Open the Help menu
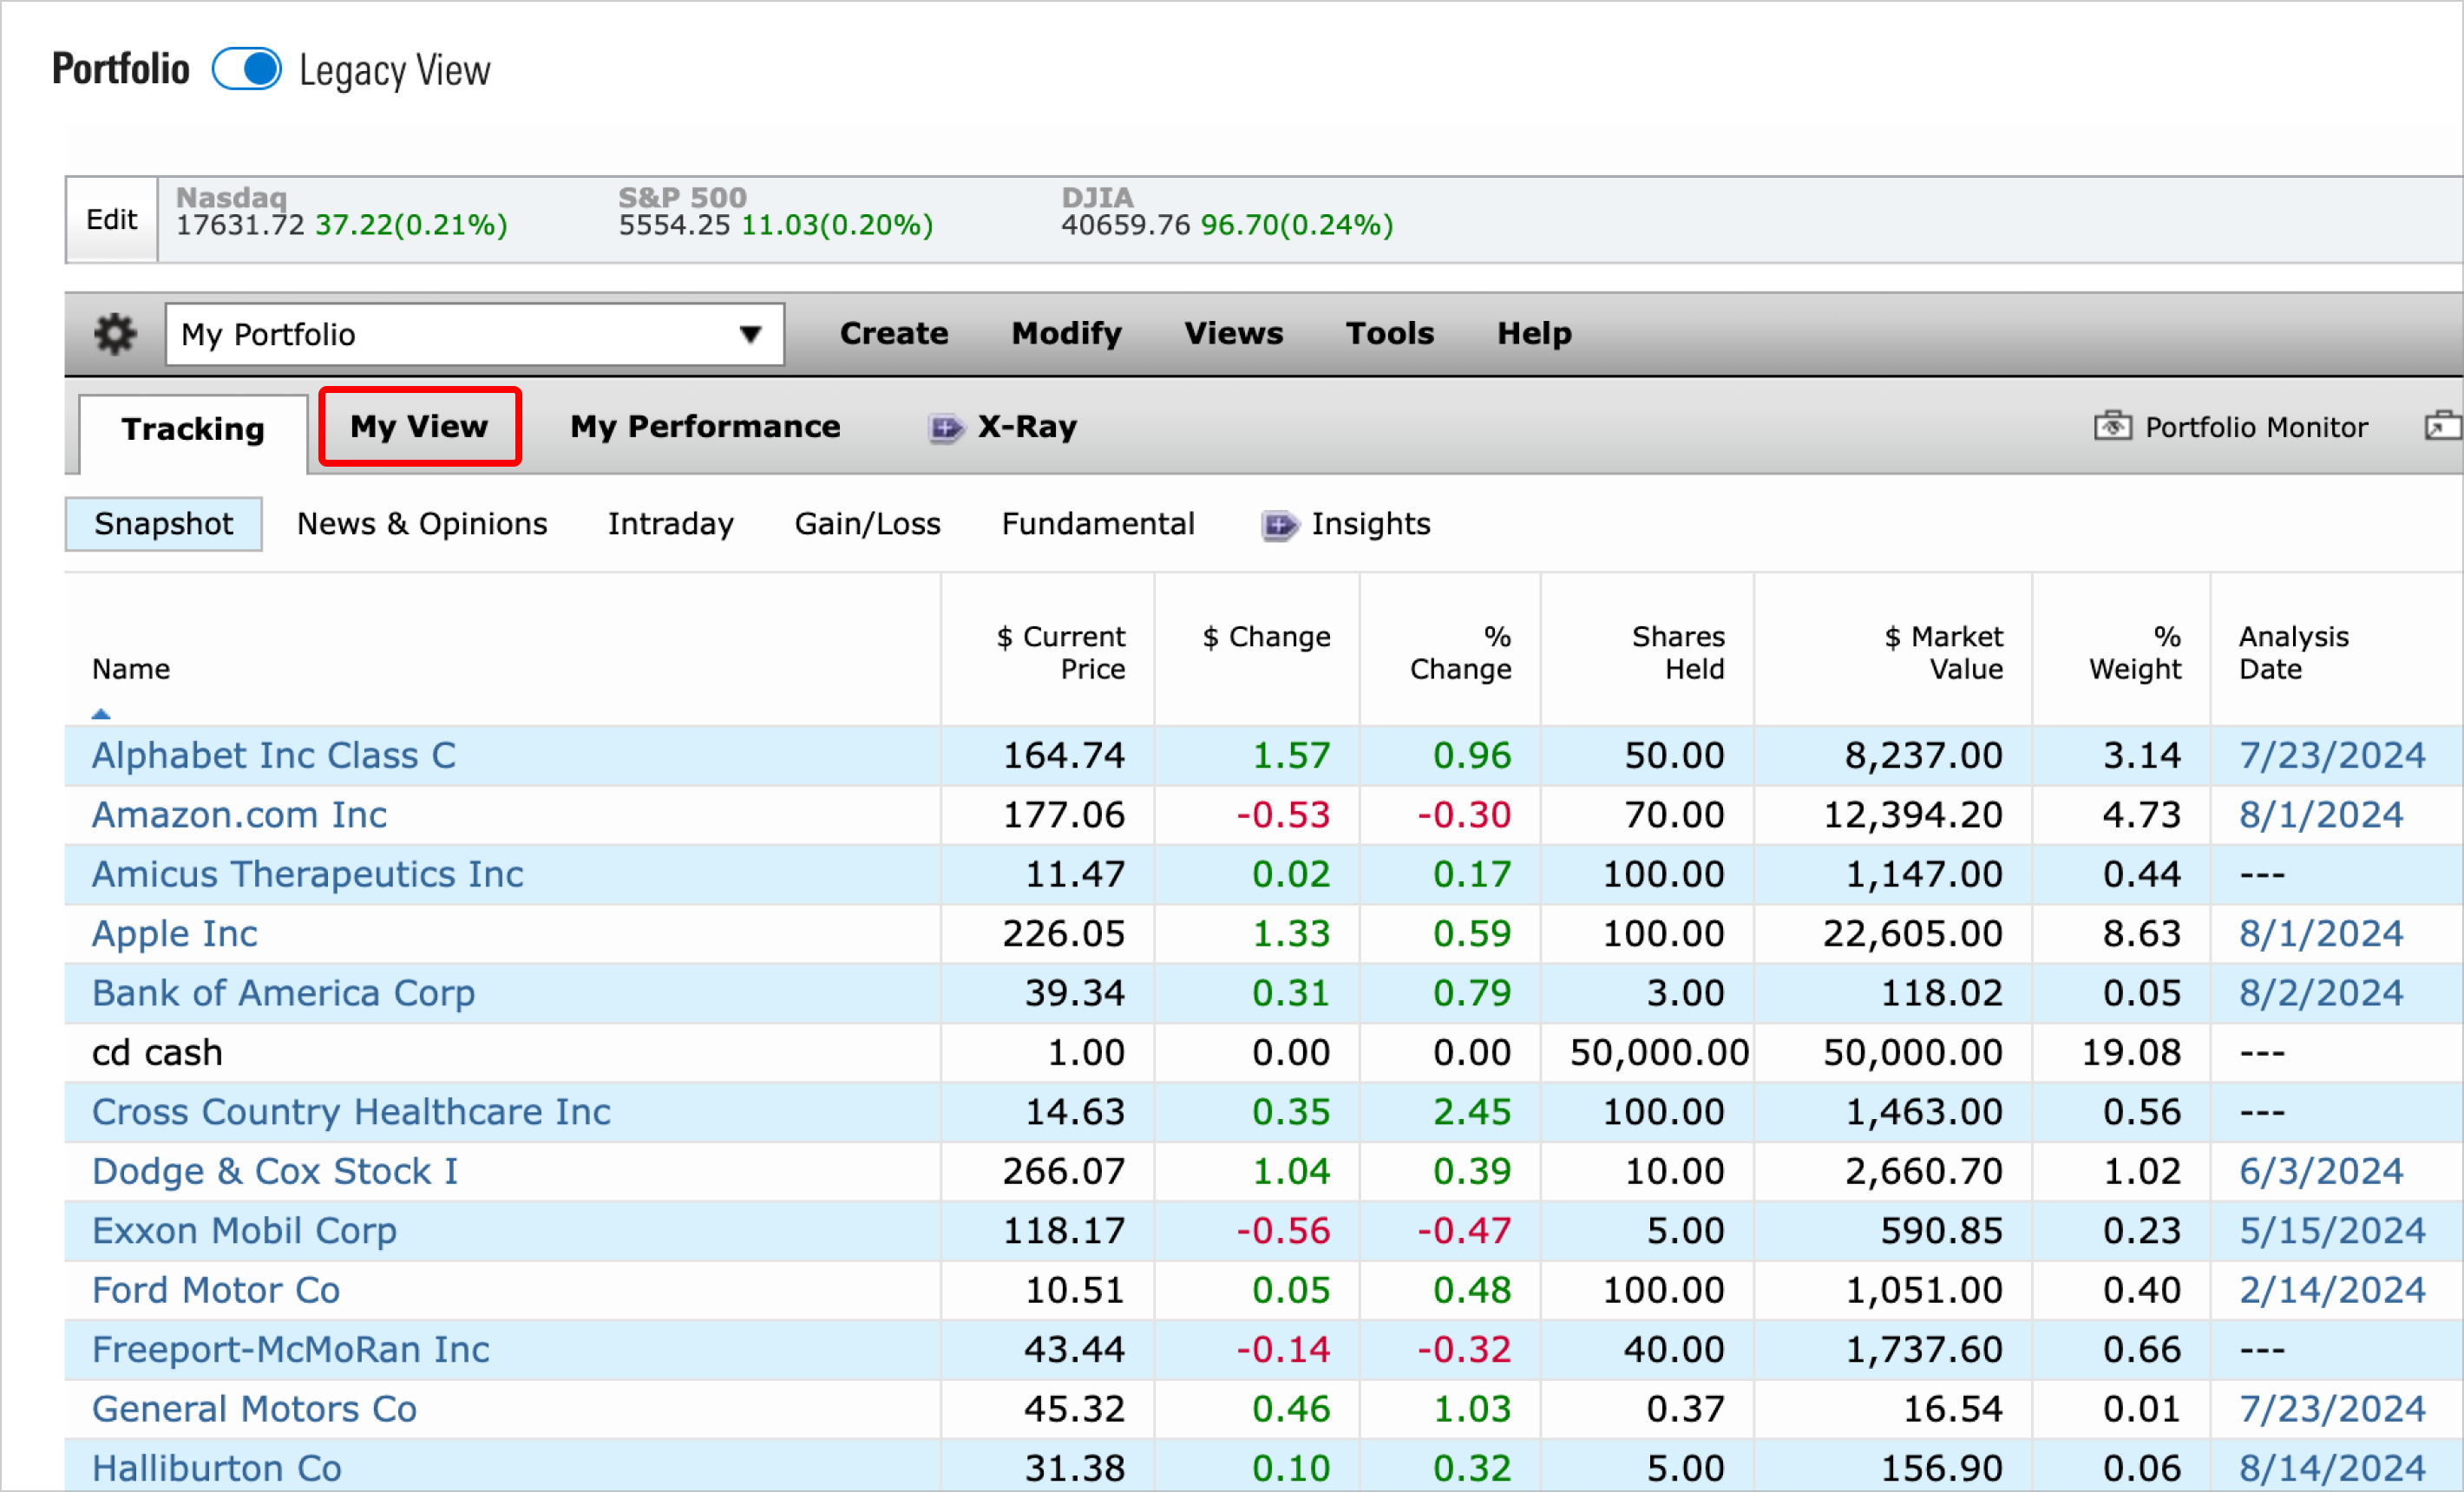Image resolution: width=2464 pixels, height=1492 pixels. (x=1534, y=333)
